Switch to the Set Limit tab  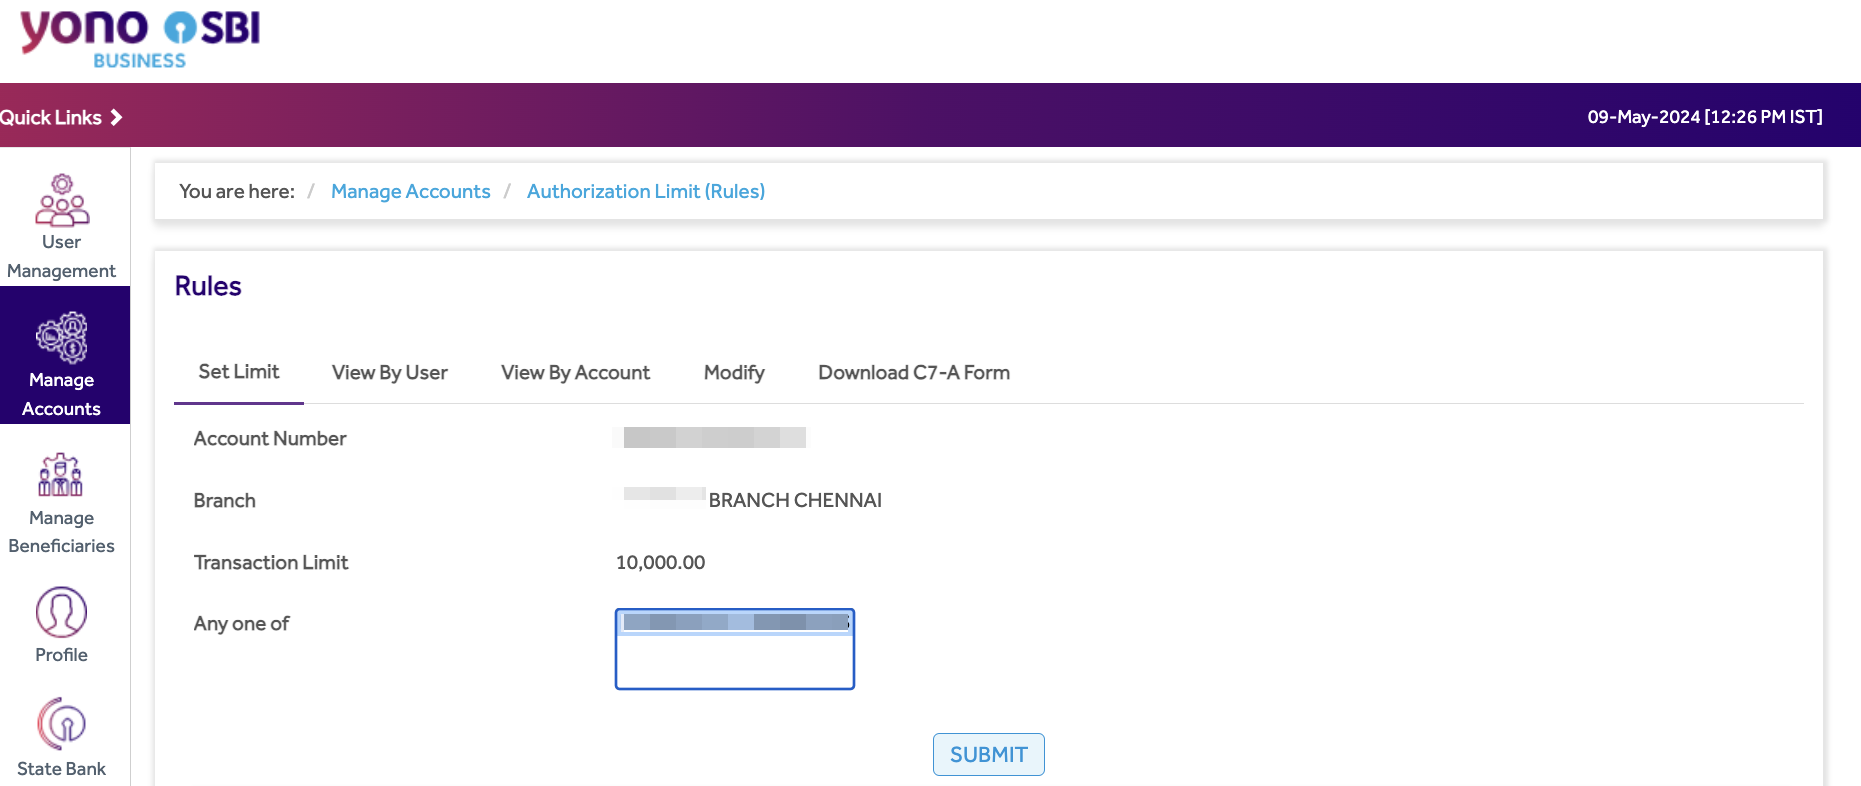tap(238, 372)
